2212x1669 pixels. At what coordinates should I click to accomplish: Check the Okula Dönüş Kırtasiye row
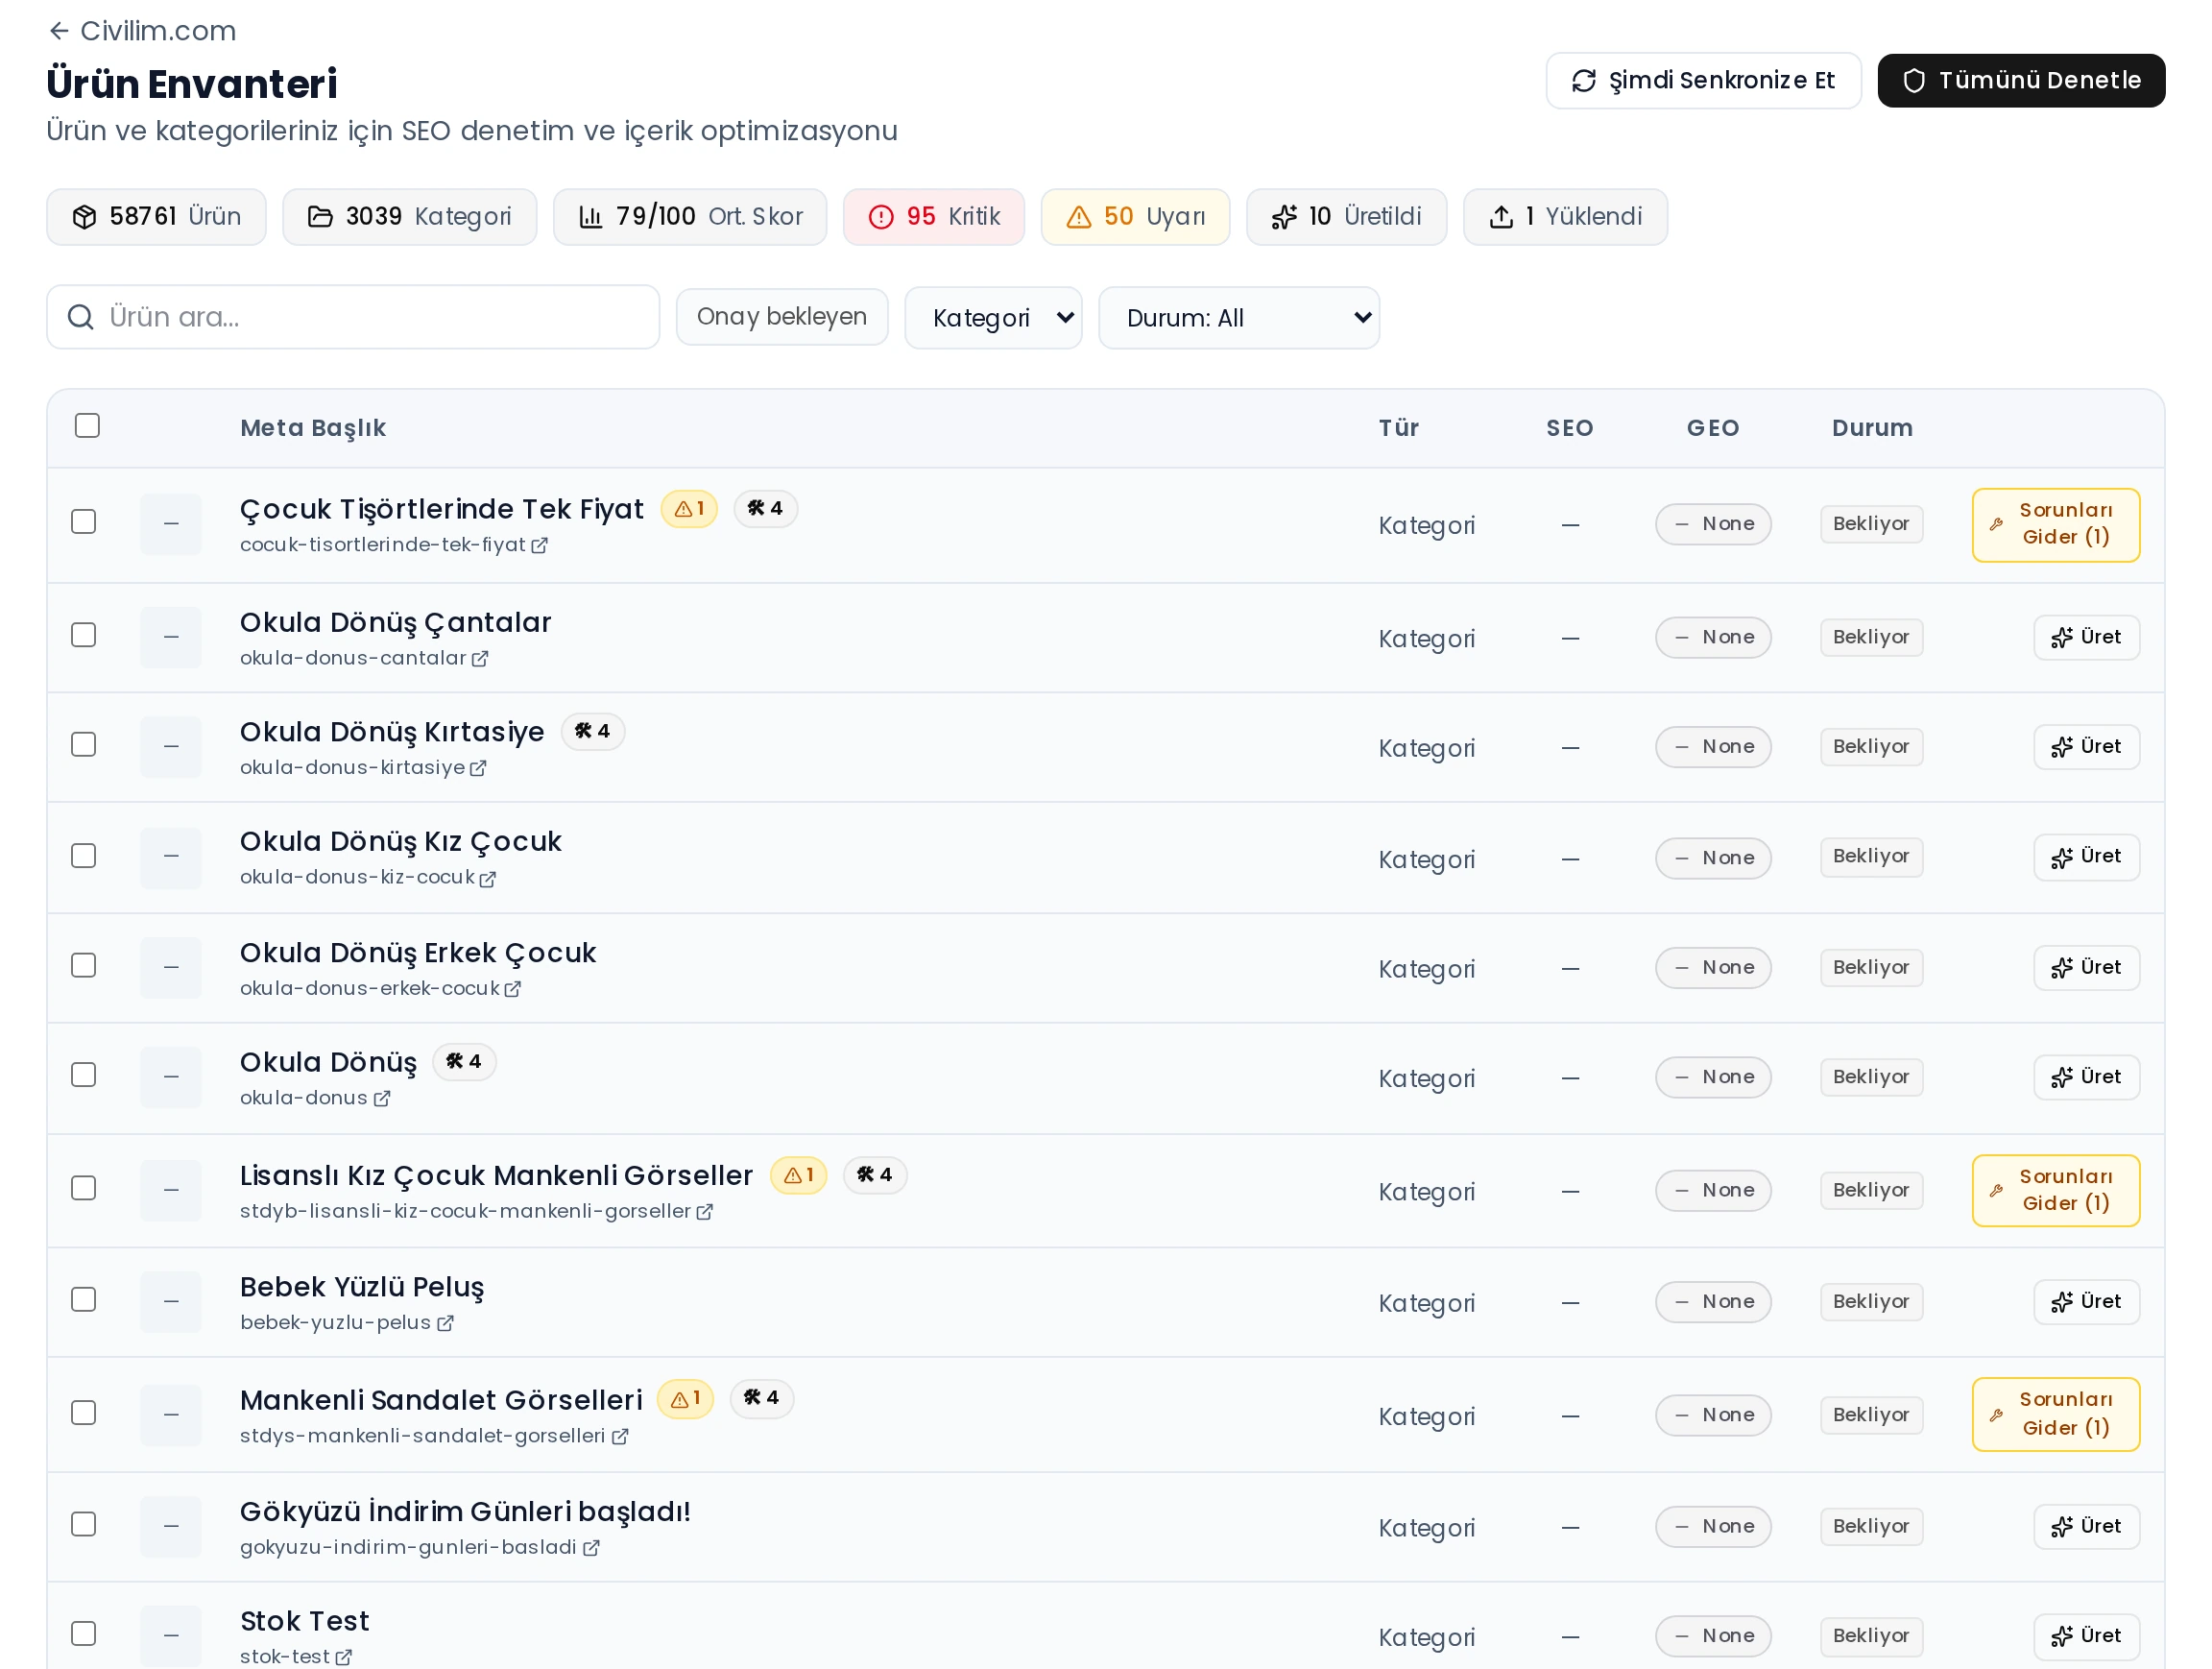click(x=84, y=745)
